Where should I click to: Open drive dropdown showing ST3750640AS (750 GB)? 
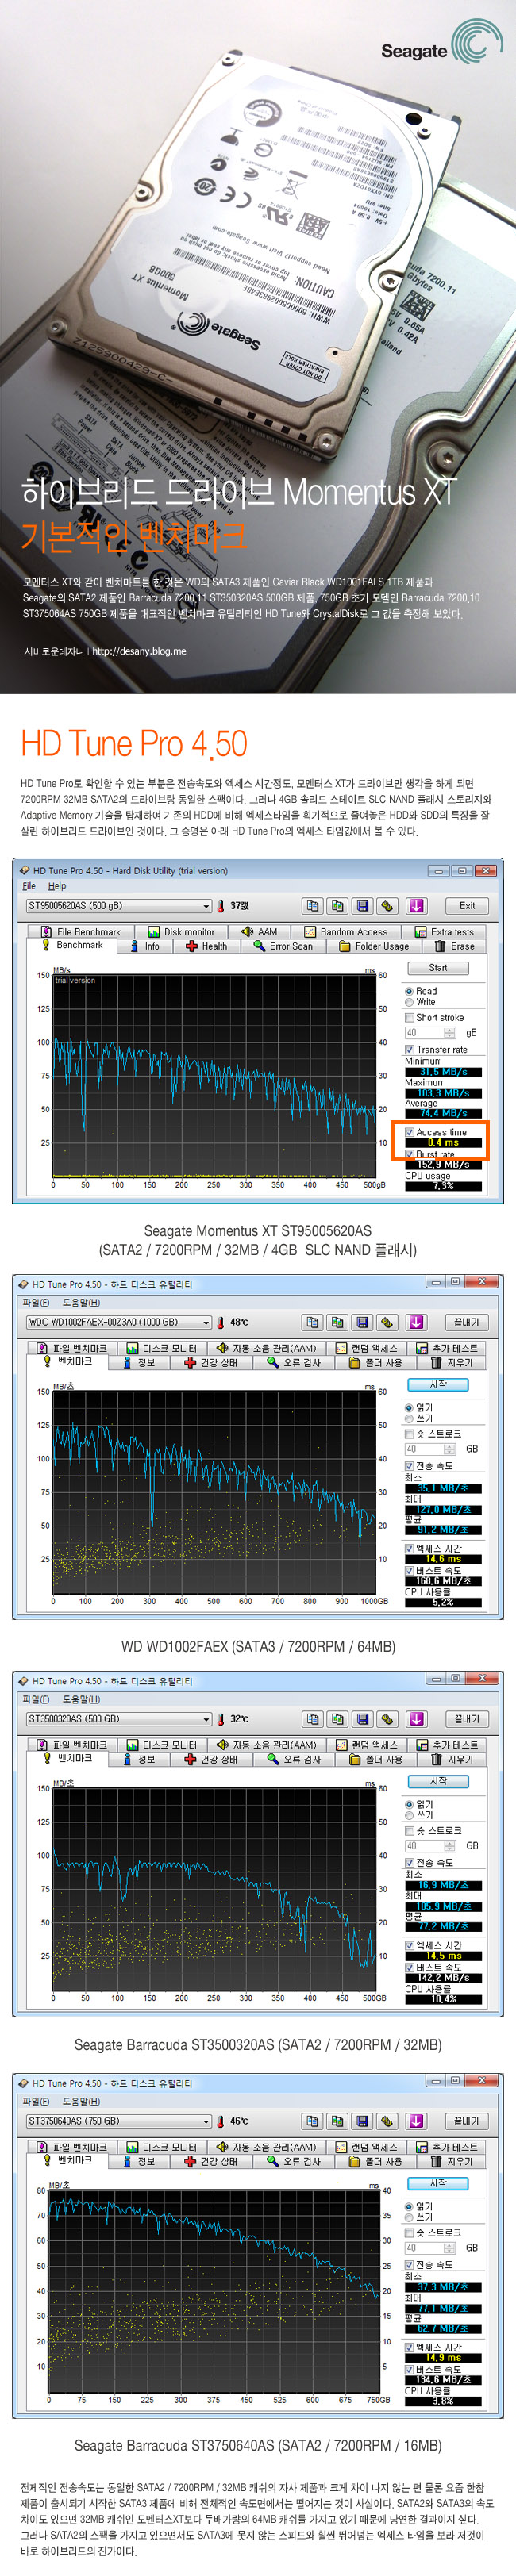click(x=119, y=2121)
